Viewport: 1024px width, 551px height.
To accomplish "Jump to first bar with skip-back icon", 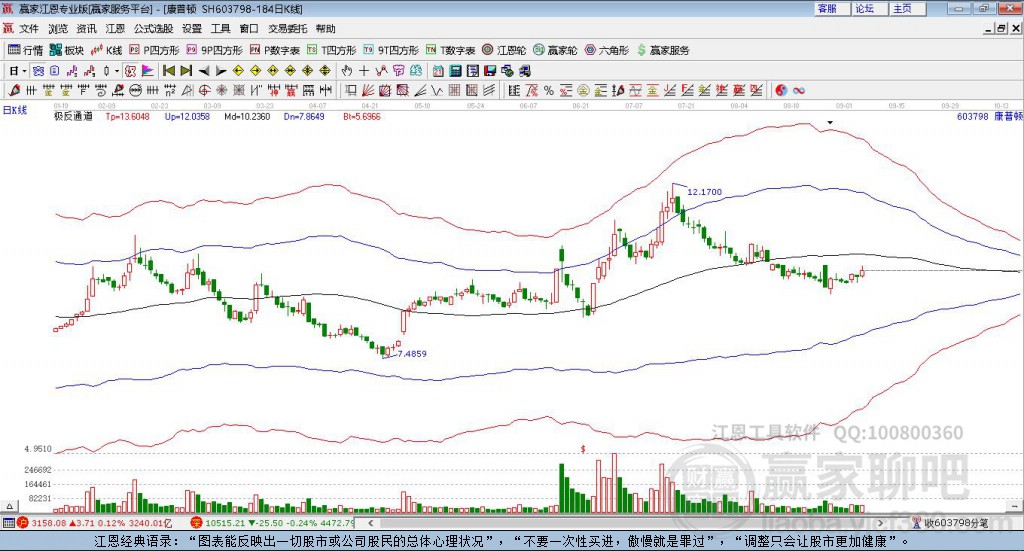I will 168,71.
